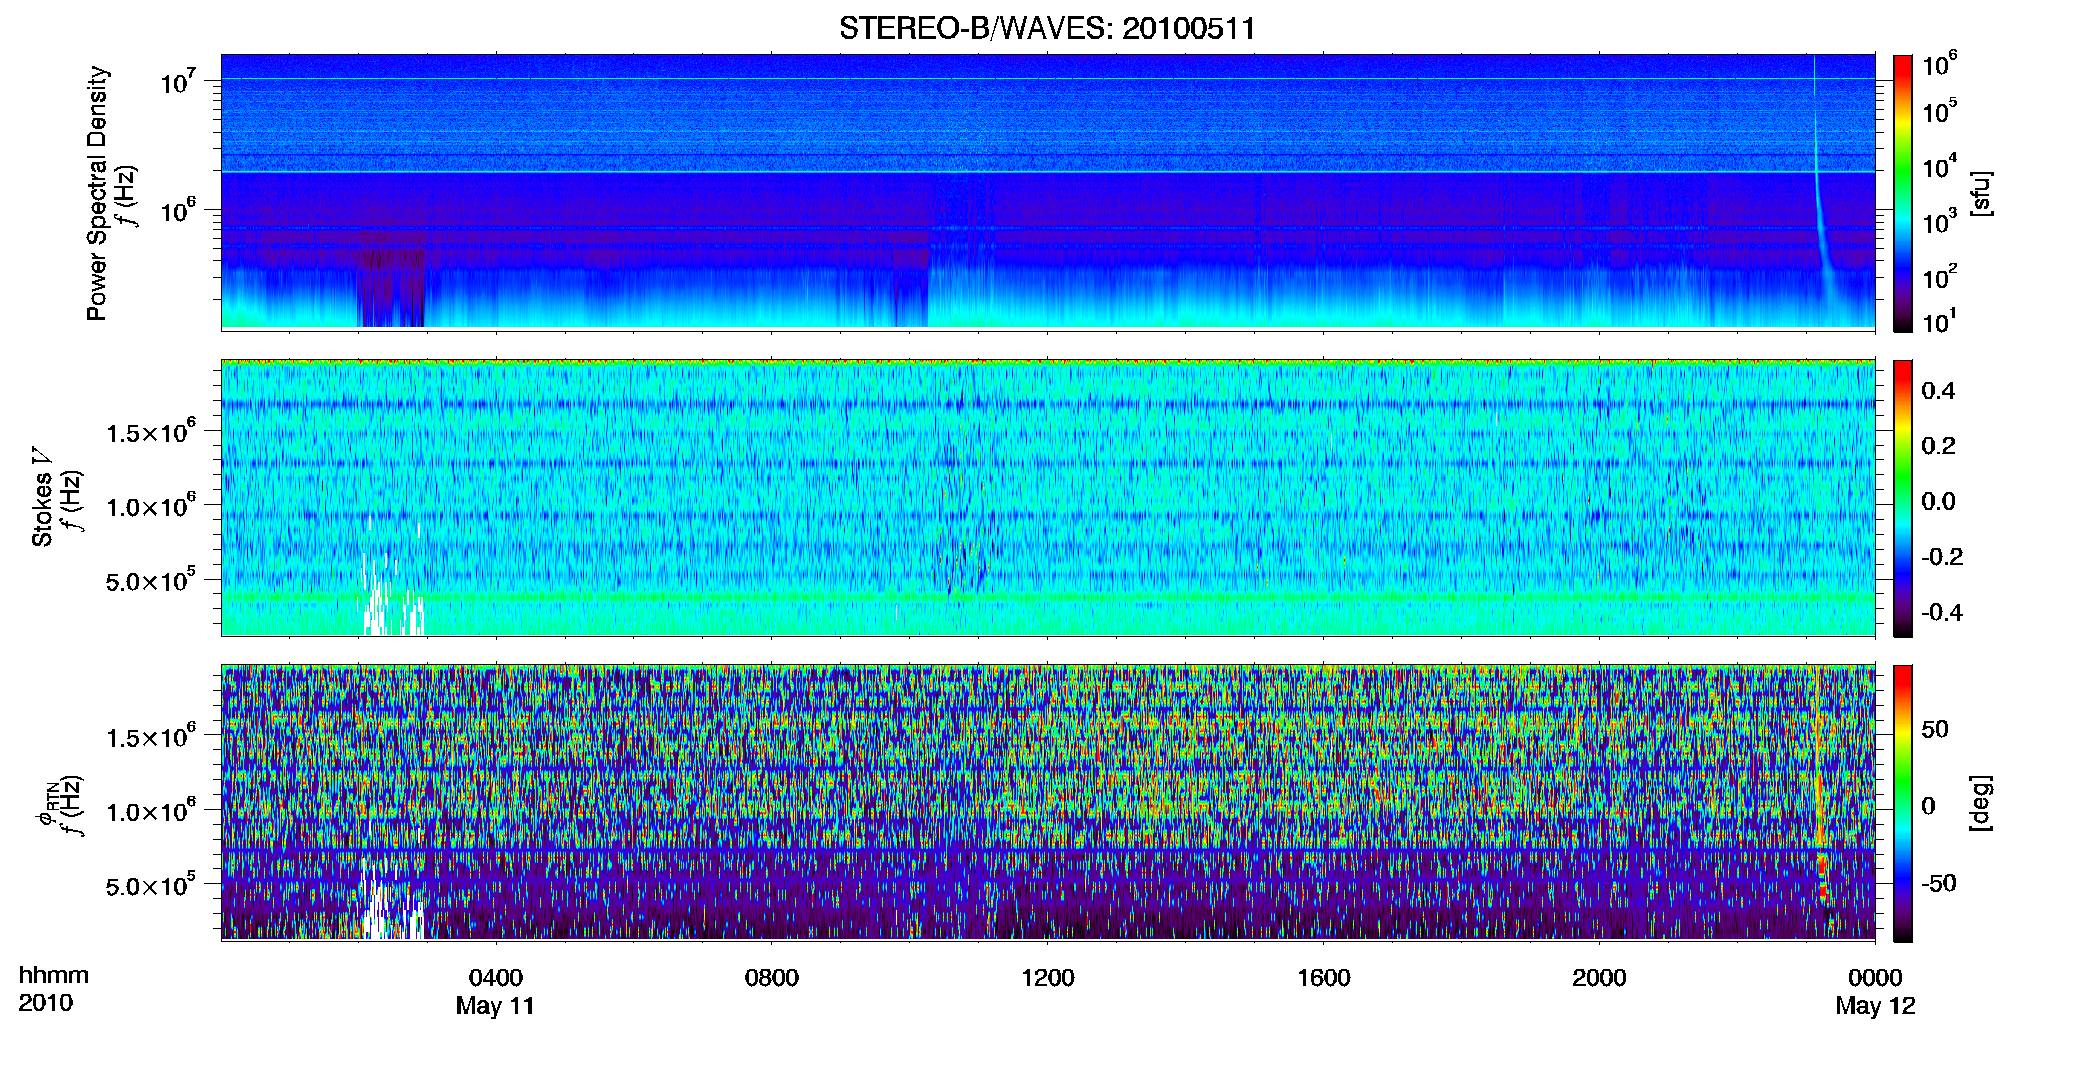Click the "May 12" date label
The width and height of the screenshot is (2096, 1080).
click(x=1875, y=1006)
